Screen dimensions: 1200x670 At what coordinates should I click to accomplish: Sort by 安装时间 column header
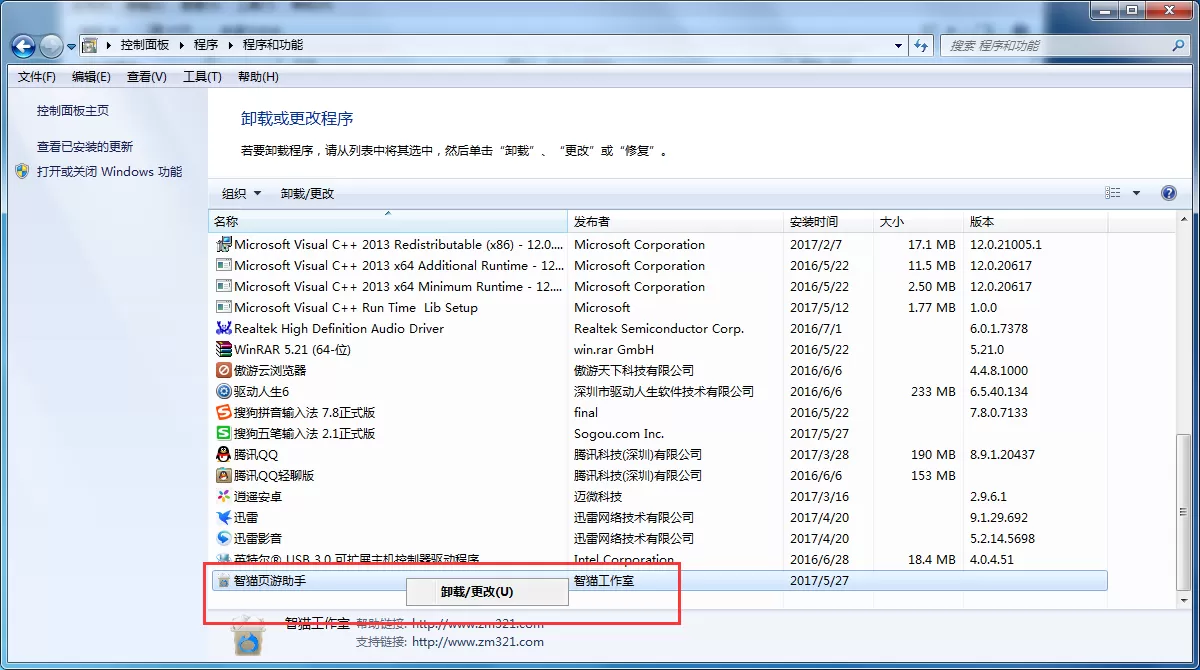click(x=829, y=222)
